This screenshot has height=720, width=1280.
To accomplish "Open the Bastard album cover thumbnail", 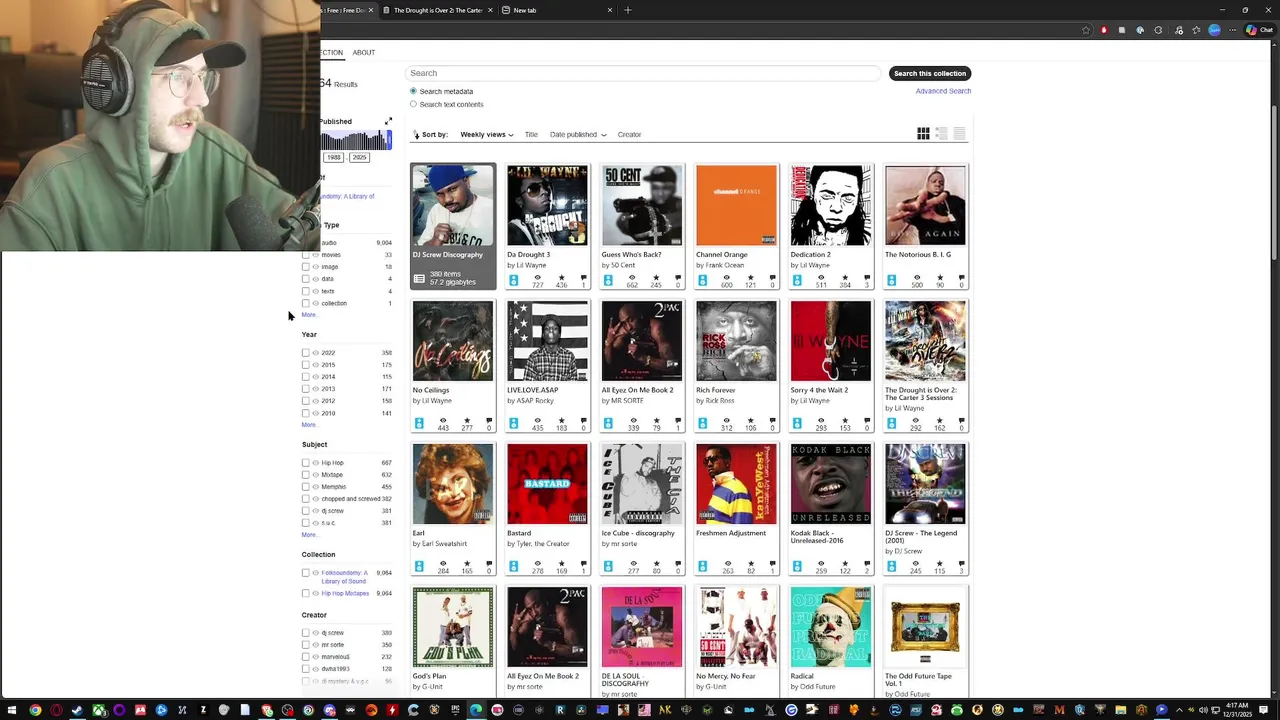I will click(x=547, y=484).
